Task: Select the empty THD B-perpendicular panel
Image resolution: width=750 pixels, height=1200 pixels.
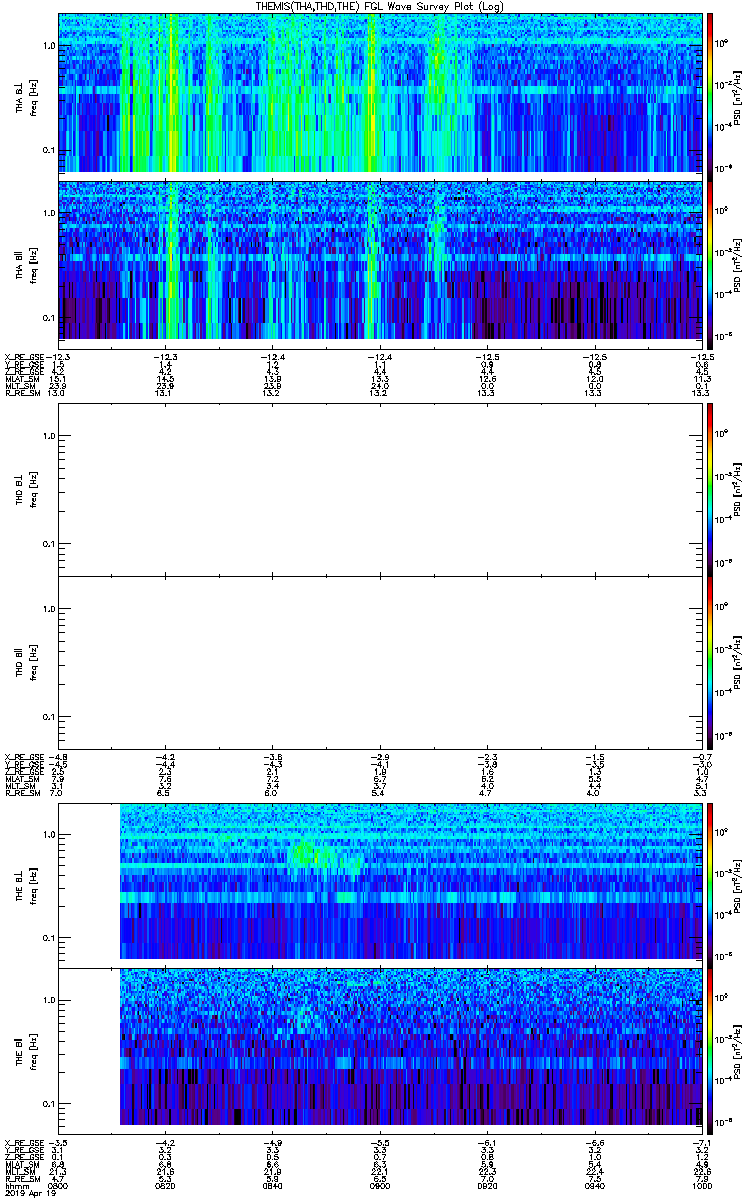Action: pos(382,488)
